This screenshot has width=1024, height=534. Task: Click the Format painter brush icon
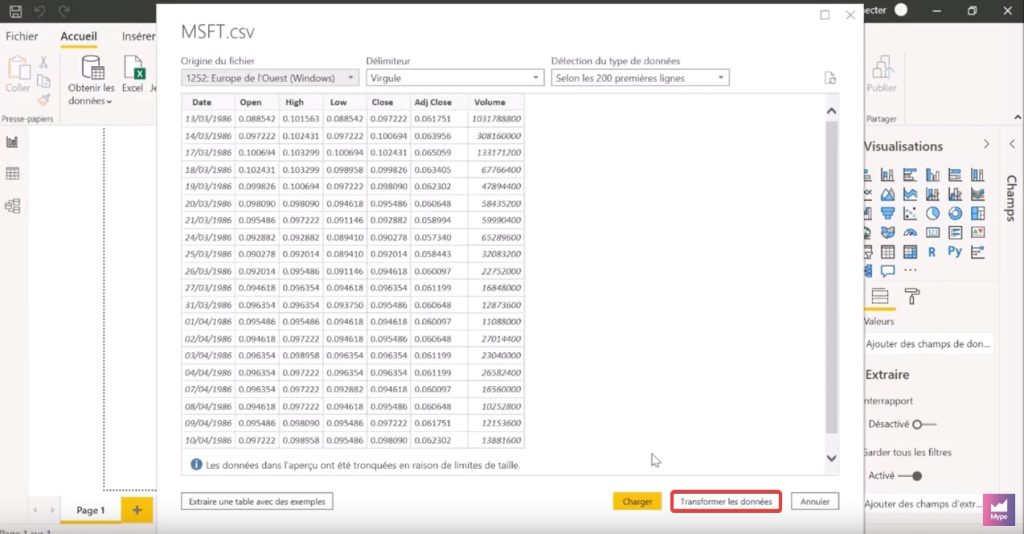[43, 100]
